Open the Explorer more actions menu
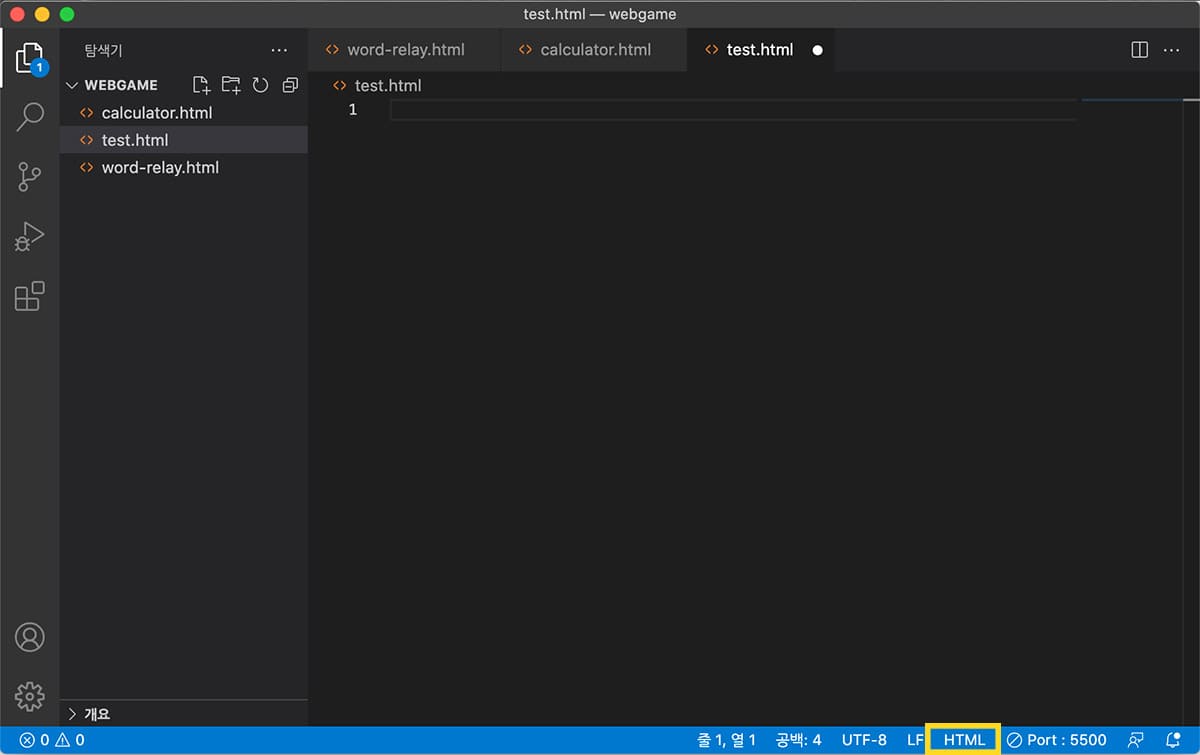 (x=279, y=49)
